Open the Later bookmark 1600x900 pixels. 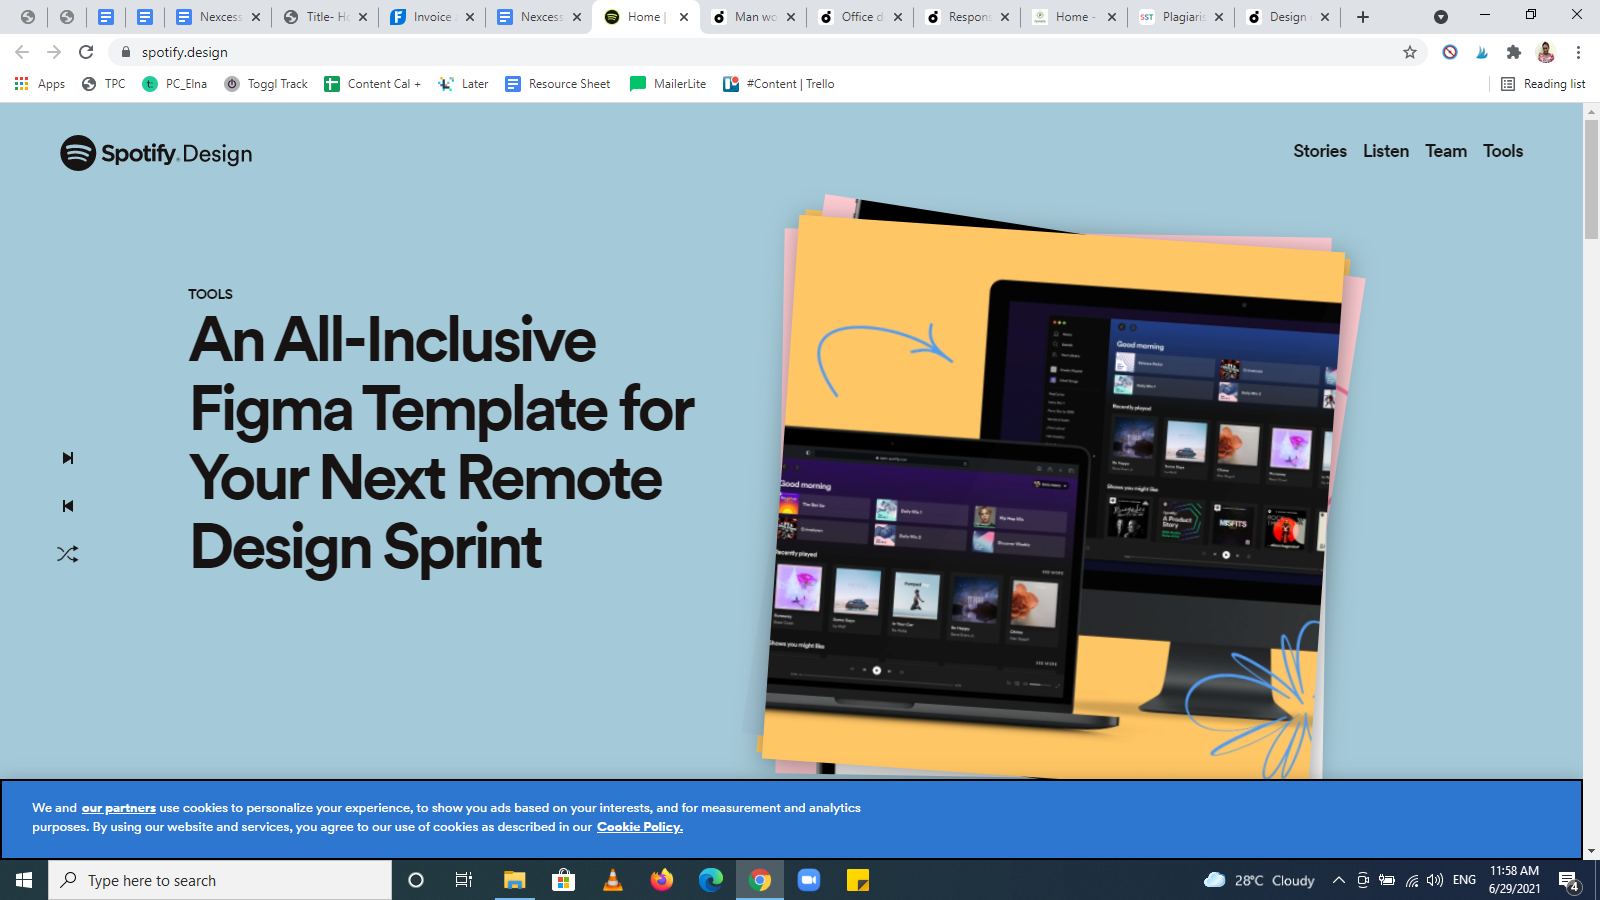463,84
